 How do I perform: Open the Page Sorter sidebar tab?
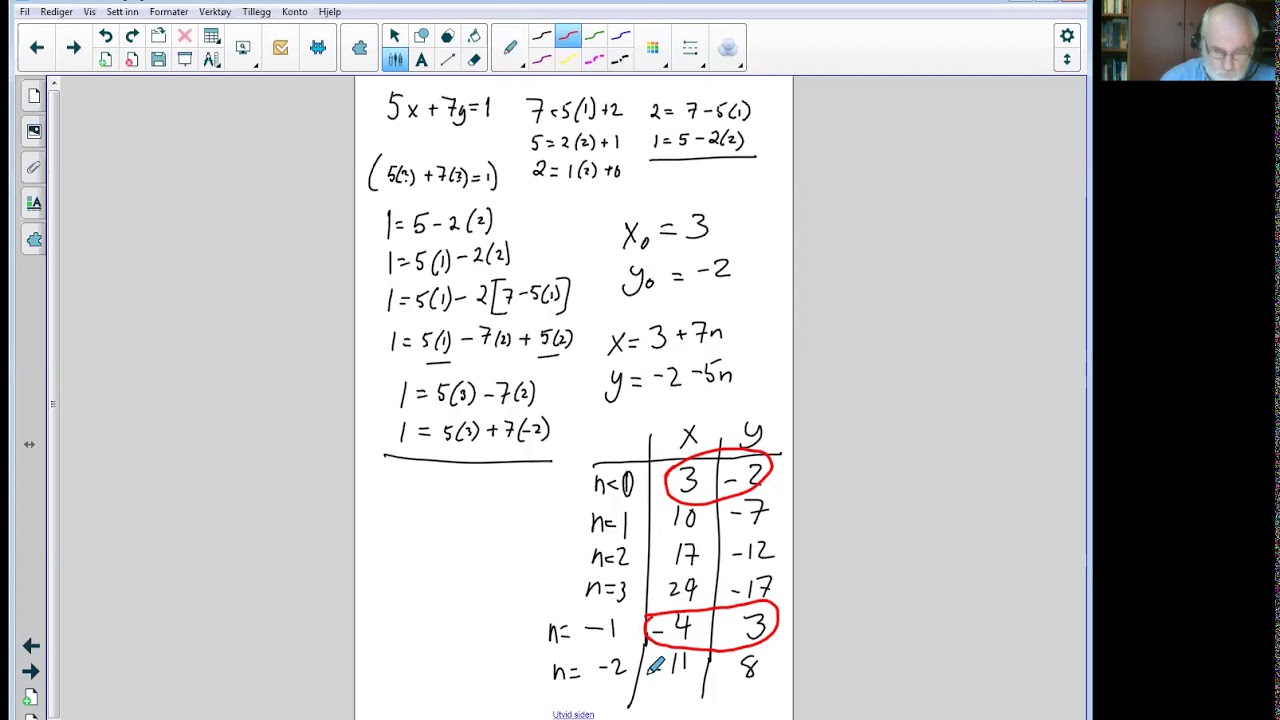coord(34,96)
